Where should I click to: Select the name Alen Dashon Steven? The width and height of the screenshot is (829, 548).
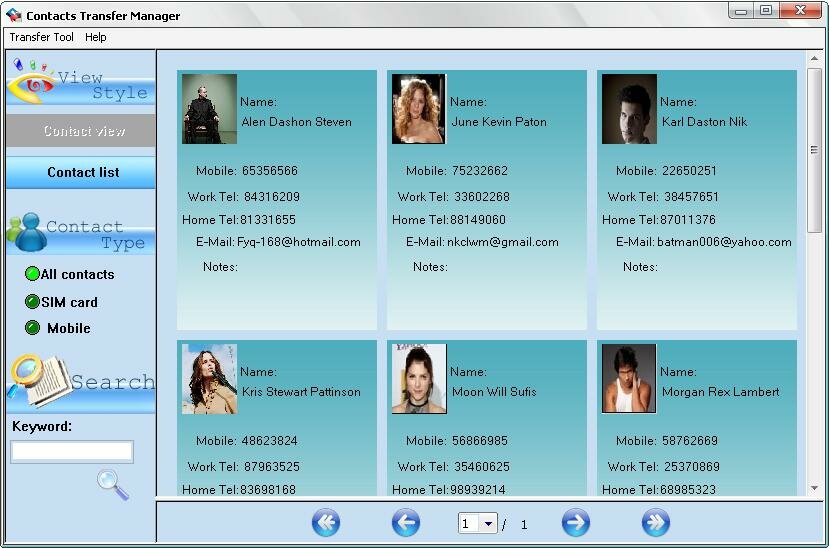(x=297, y=122)
